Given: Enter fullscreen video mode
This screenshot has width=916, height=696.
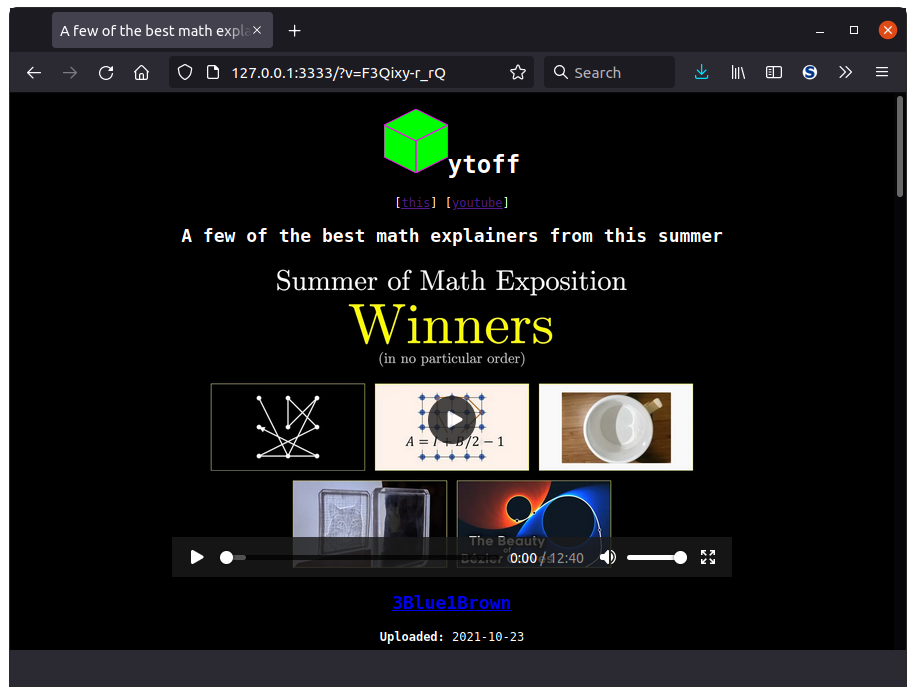Looking at the screenshot, I should coord(707,558).
